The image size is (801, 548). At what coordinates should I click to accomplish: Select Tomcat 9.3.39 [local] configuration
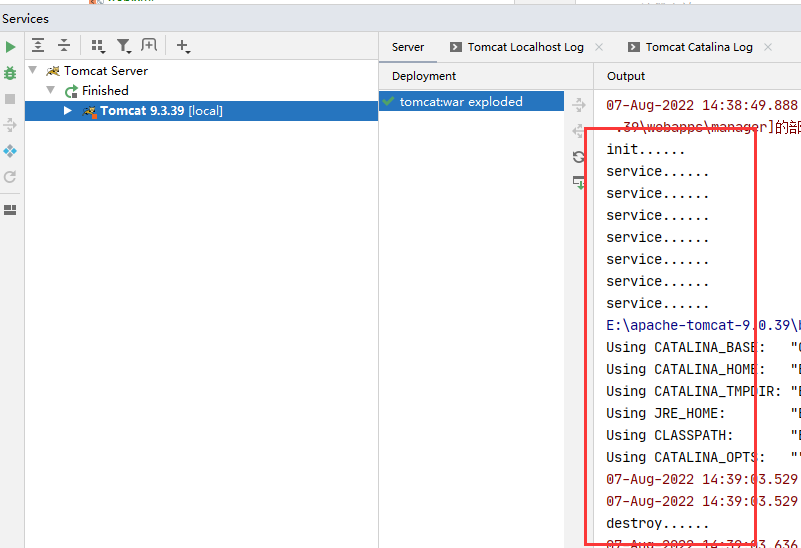point(201,111)
